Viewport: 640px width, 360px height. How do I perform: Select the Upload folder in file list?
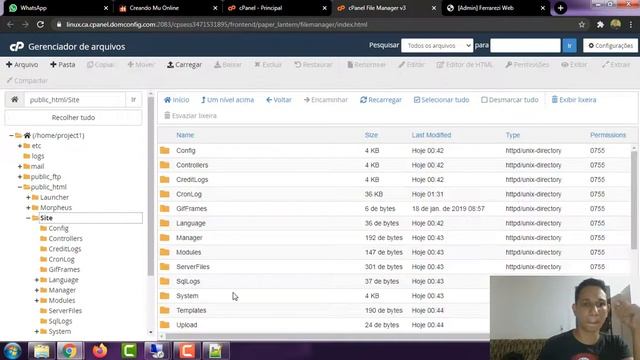pos(187,325)
